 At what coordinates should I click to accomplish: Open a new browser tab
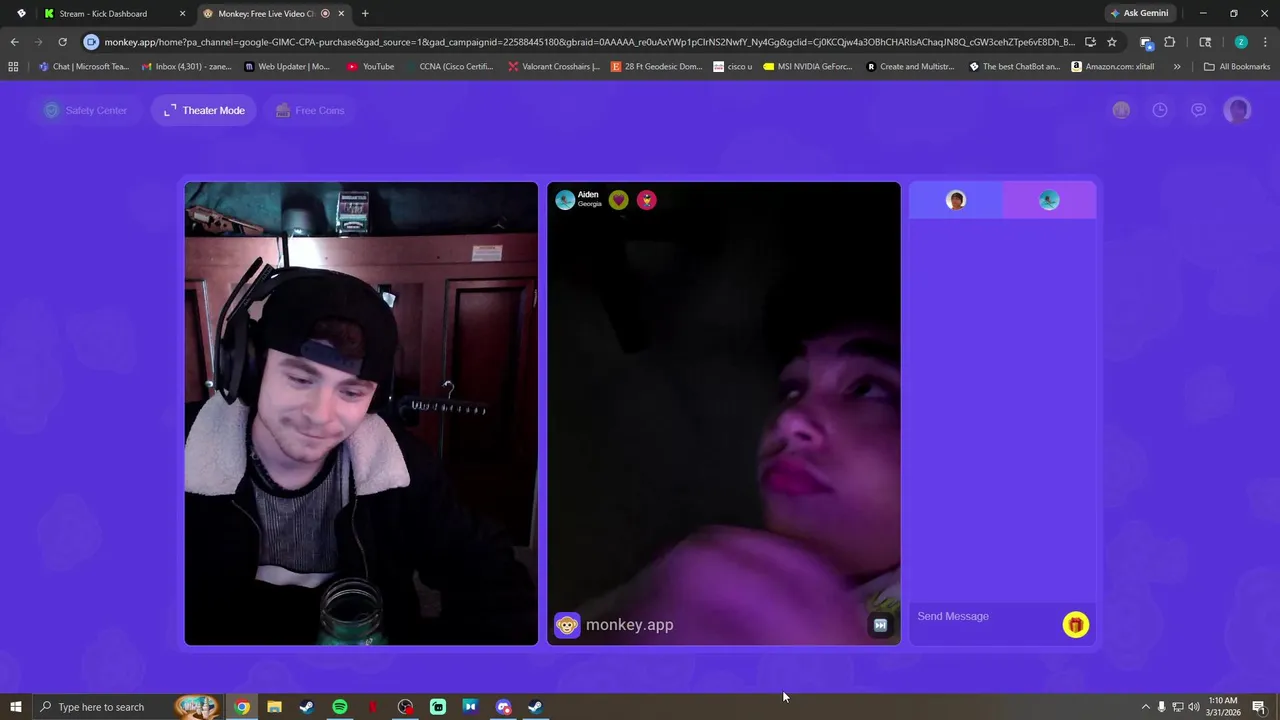tap(365, 13)
